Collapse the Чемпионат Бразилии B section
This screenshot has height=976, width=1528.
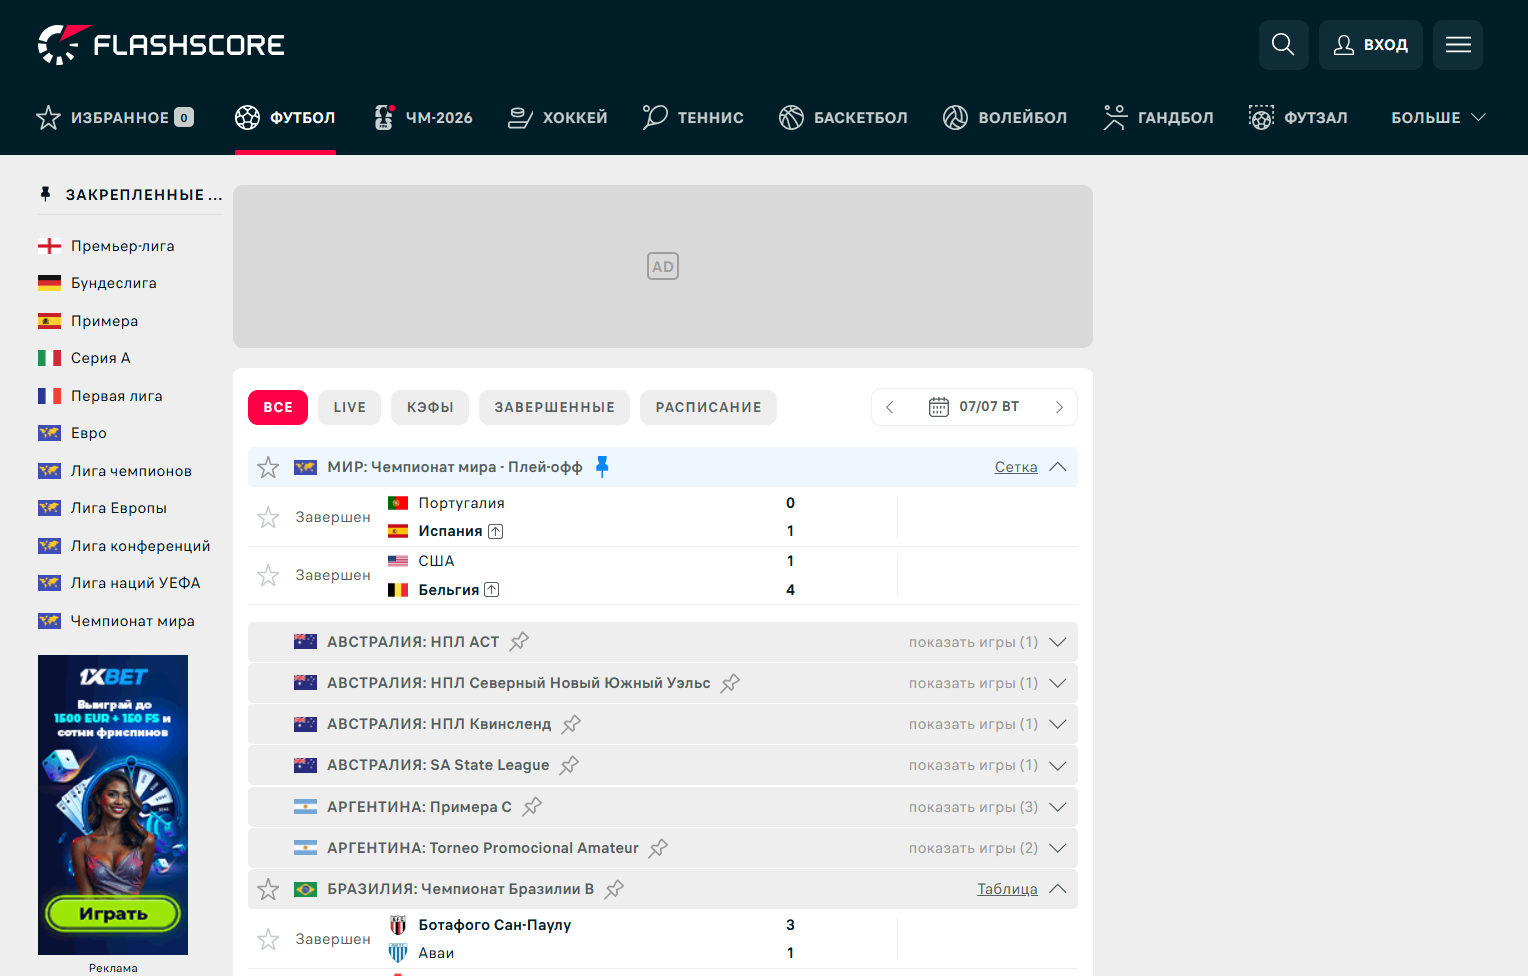[x=1058, y=889]
